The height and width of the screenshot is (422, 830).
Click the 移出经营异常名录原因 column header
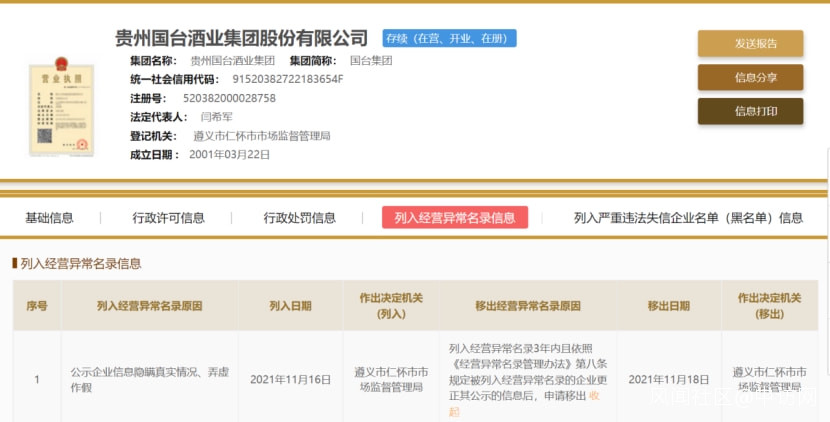click(528, 306)
